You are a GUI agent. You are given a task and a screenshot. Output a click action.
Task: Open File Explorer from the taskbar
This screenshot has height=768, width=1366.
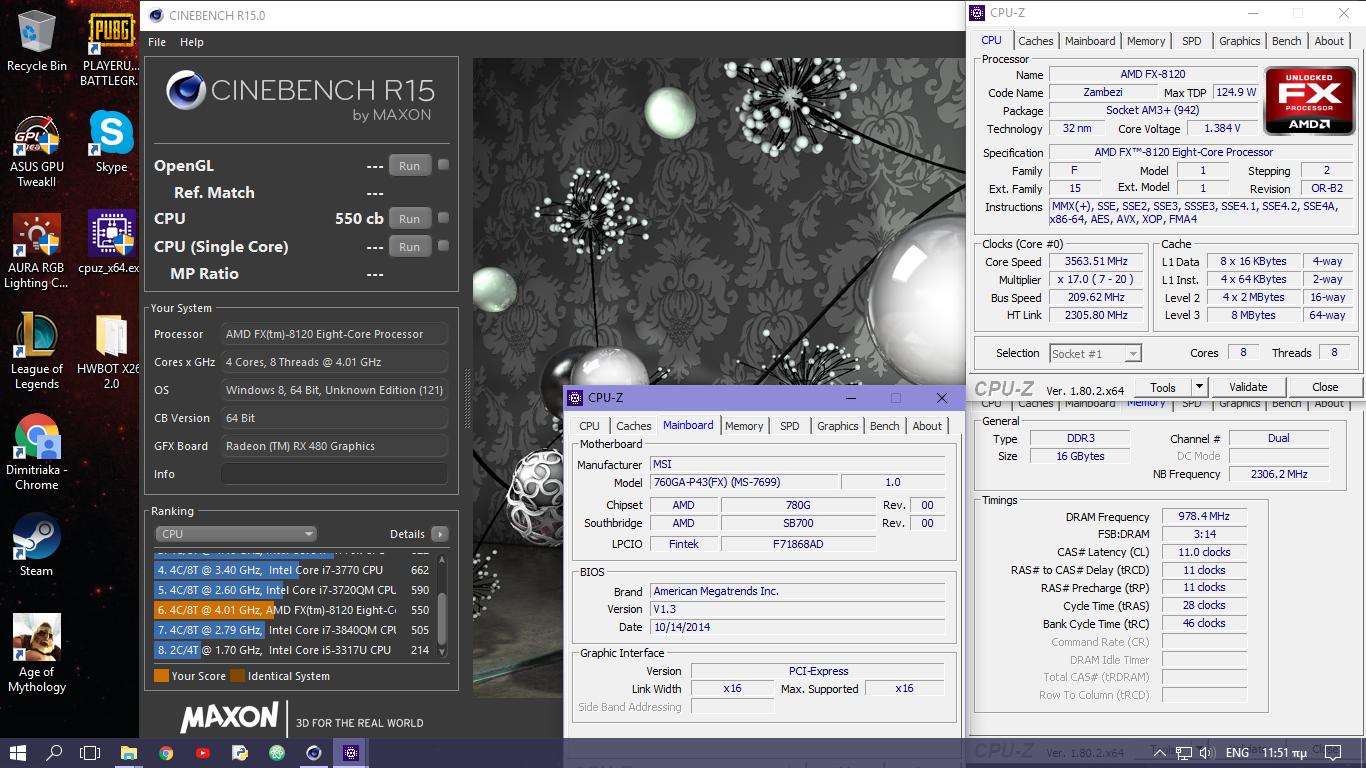pyautogui.click(x=129, y=753)
